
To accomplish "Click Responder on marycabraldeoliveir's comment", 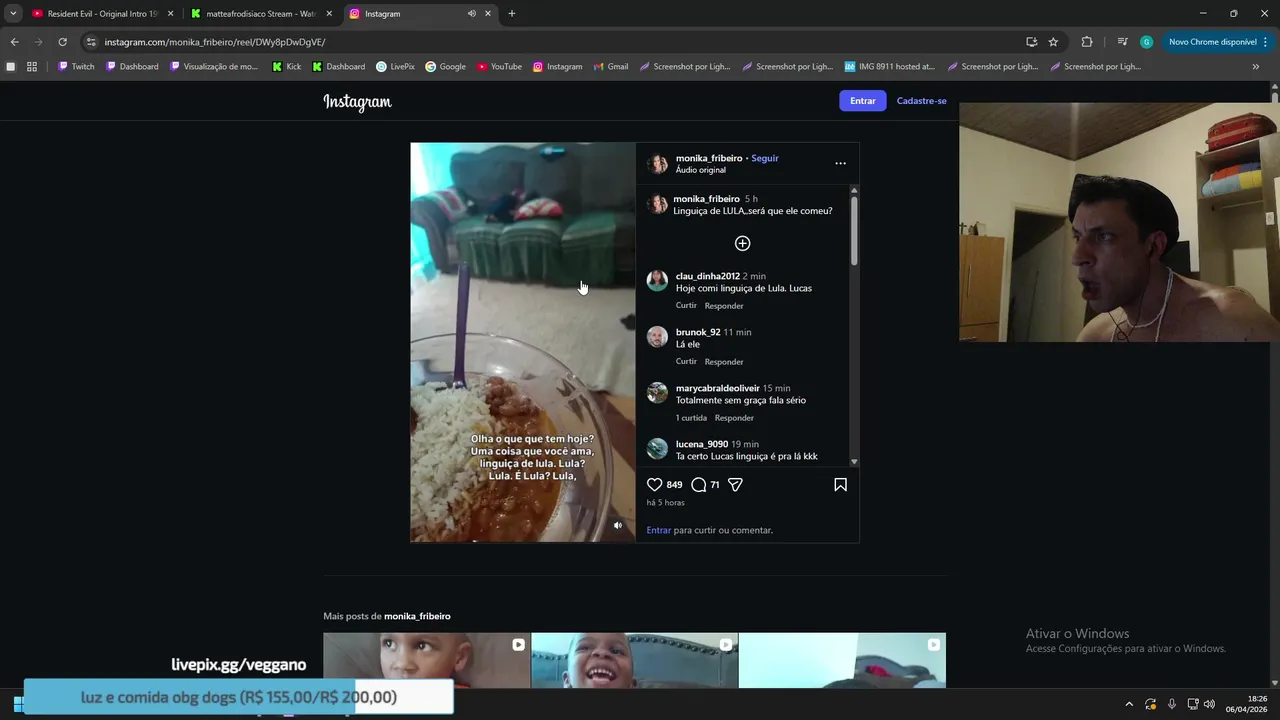I will pyautogui.click(x=734, y=417).
